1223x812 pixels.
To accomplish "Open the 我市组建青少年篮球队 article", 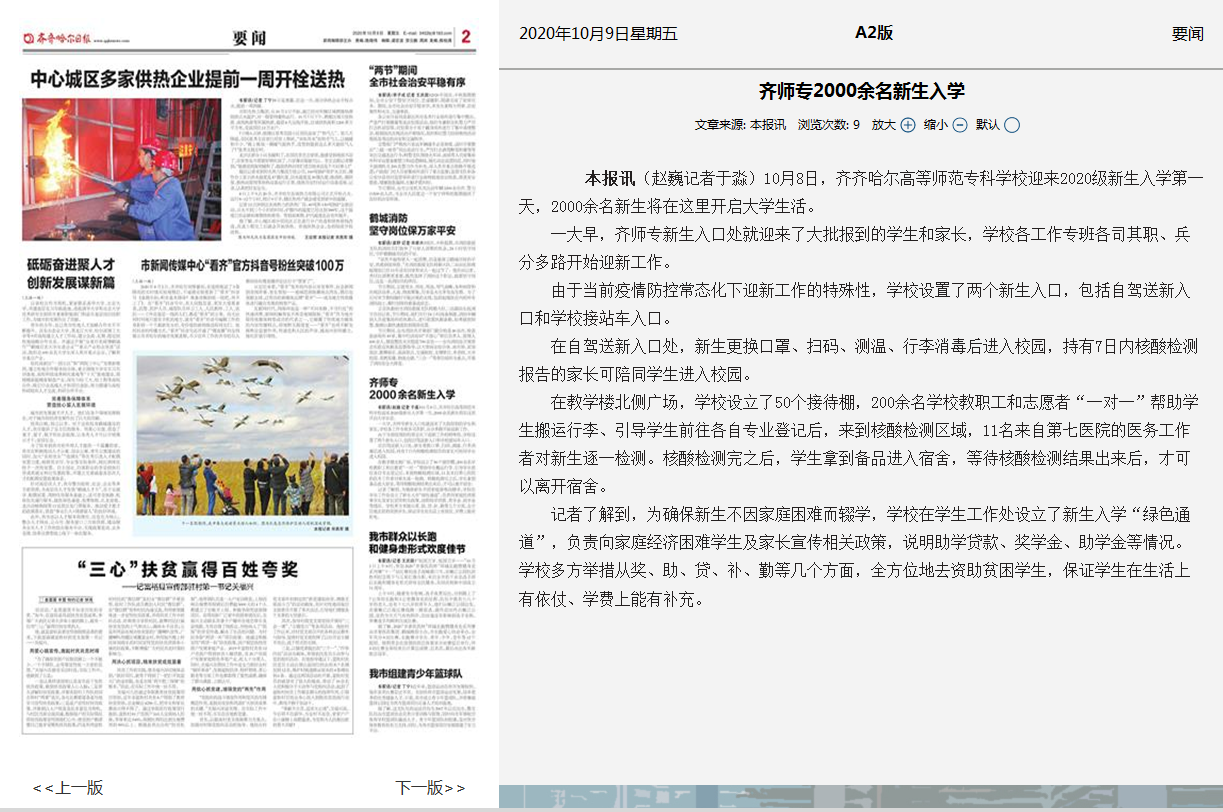I will tap(415, 673).
